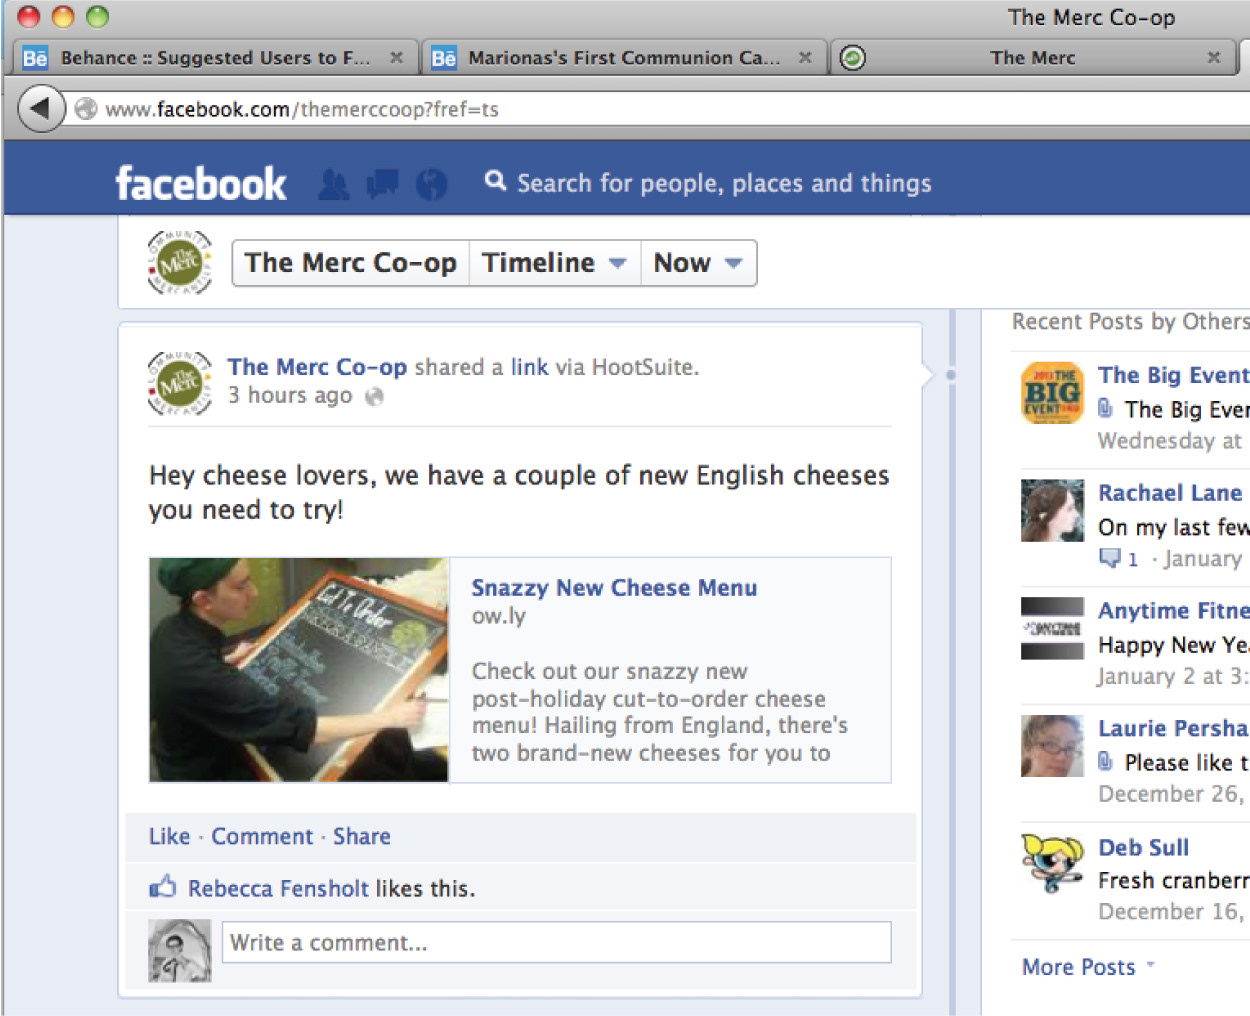The height and width of the screenshot is (1016, 1250).
Task: Click 'Fresh cranberr' post text
Action: (1174, 880)
